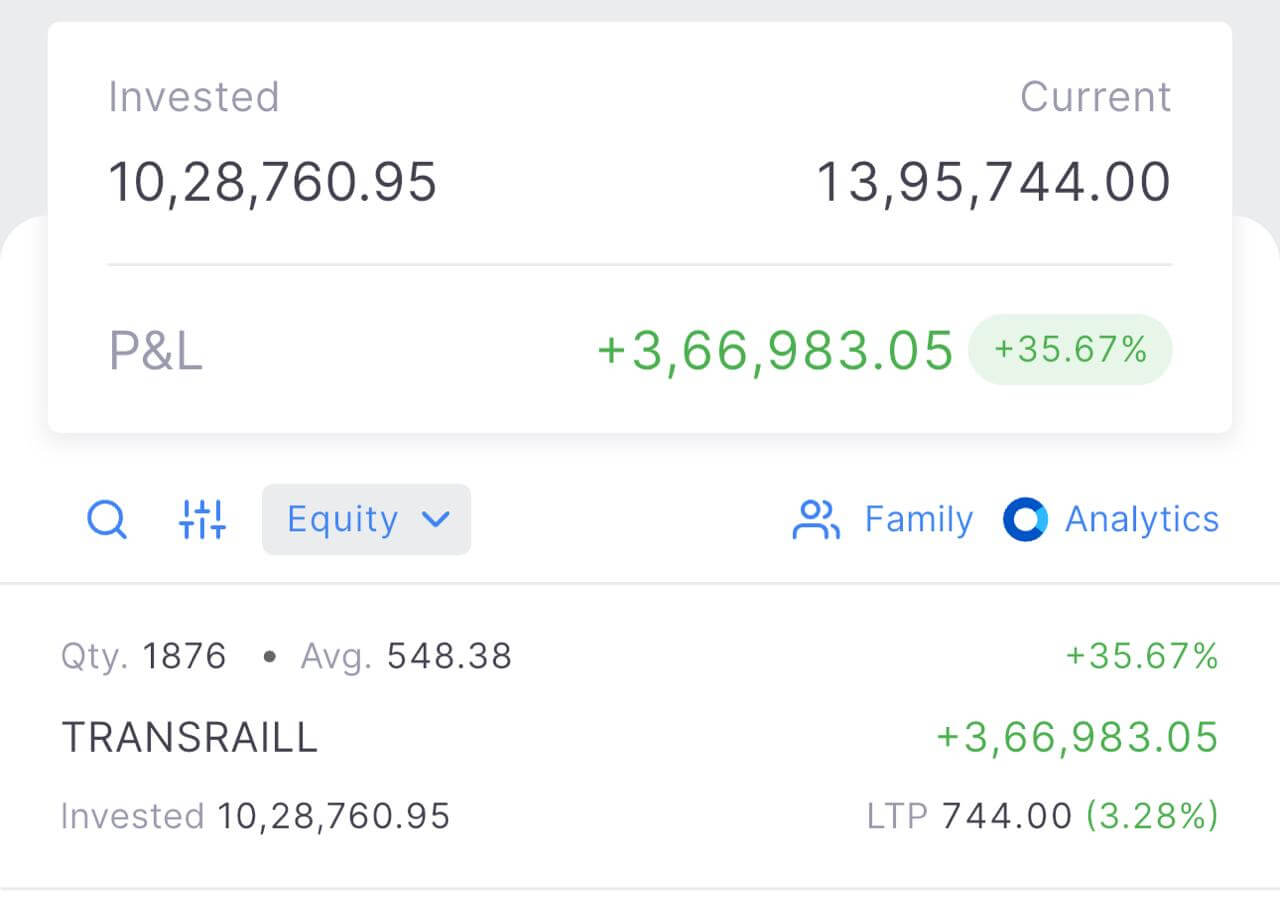Click the total P&L amount +3,66,983.05
Screen dimensions: 1280x907
tap(775, 351)
